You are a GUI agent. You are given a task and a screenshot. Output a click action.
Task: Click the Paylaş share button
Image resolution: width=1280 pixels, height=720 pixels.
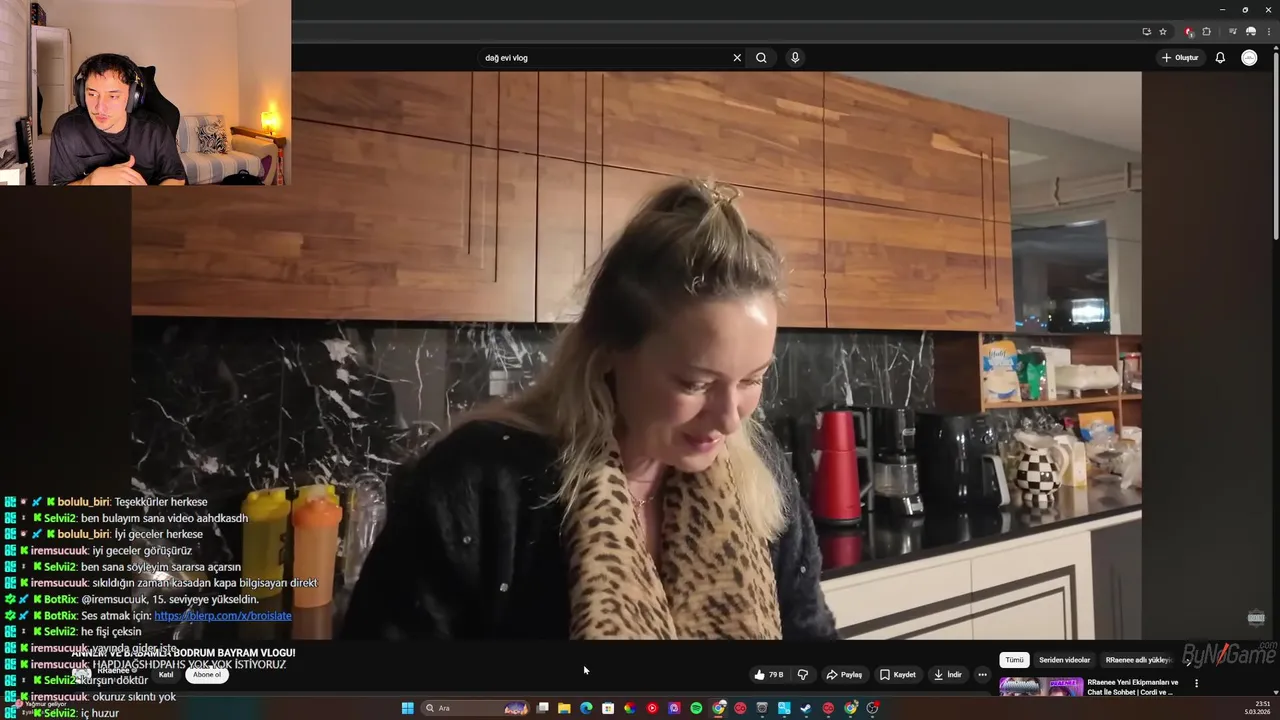[844, 675]
